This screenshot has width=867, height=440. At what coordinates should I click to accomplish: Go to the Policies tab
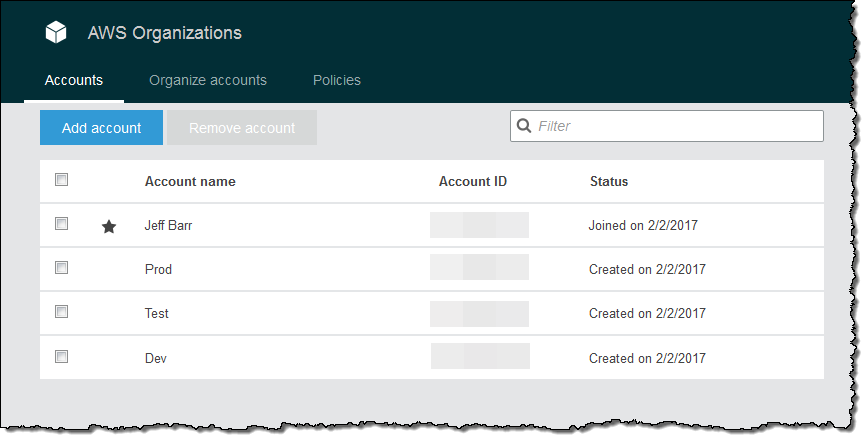[x=337, y=80]
